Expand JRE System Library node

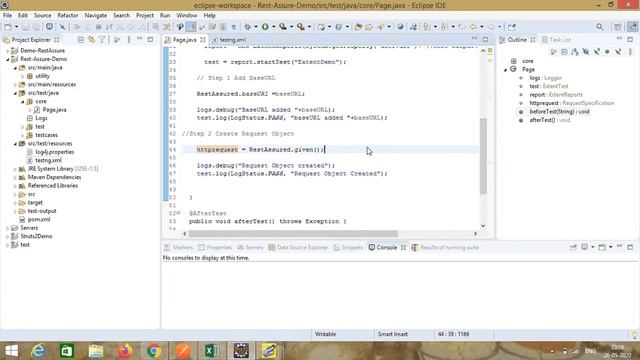tap(15, 169)
